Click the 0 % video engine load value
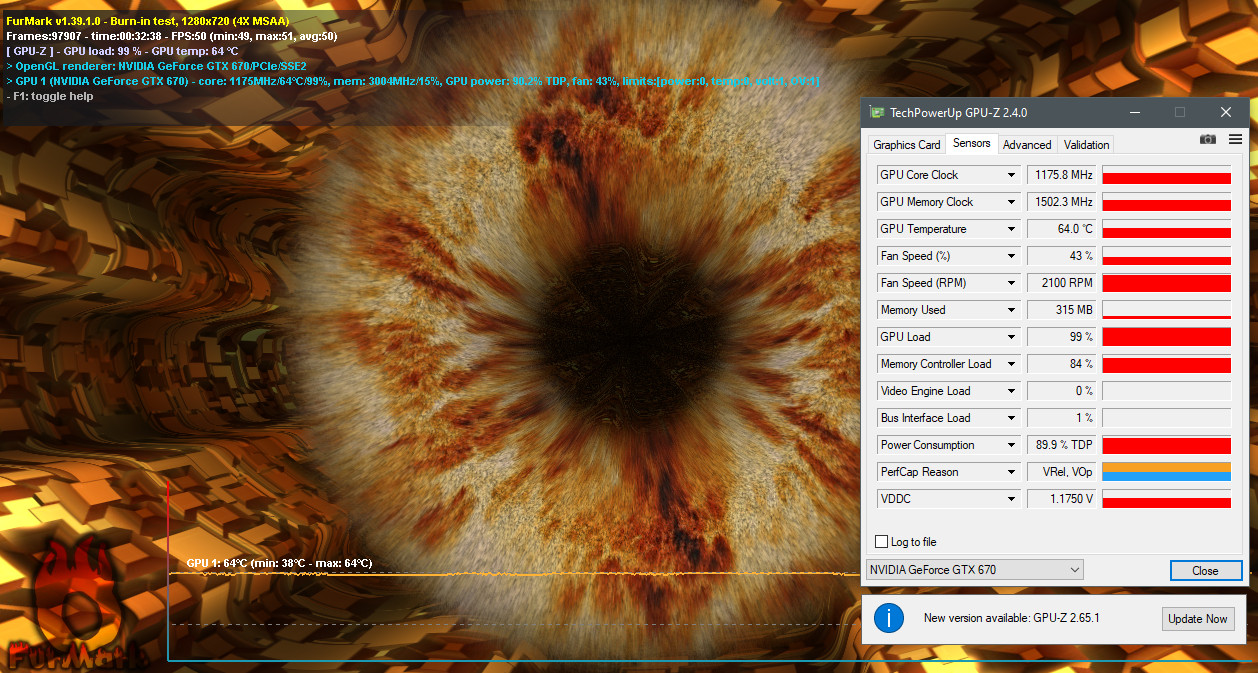1258x673 pixels. pyautogui.click(x=1062, y=391)
